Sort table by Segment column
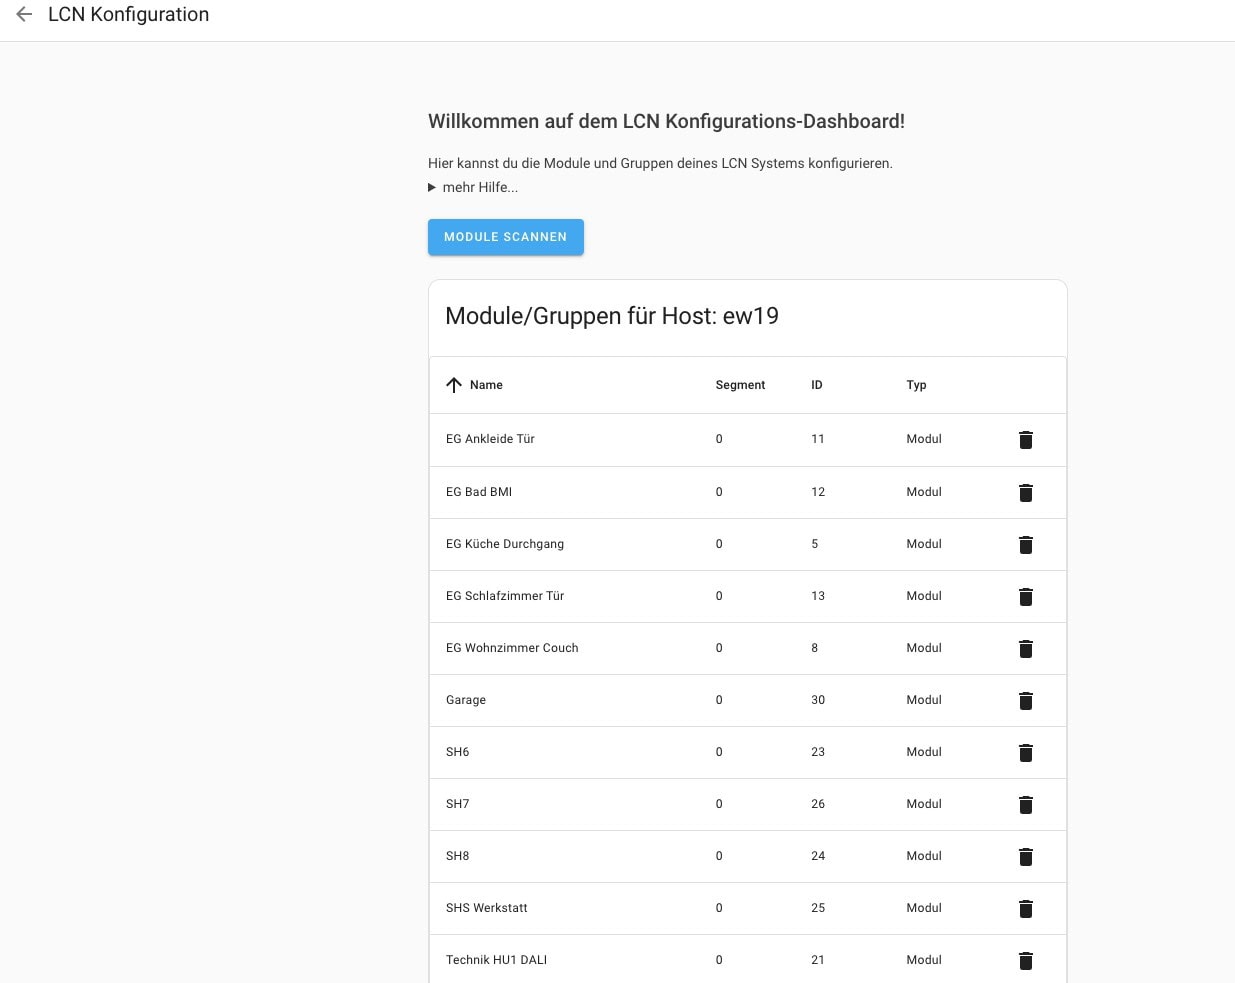 [x=740, y=385]
